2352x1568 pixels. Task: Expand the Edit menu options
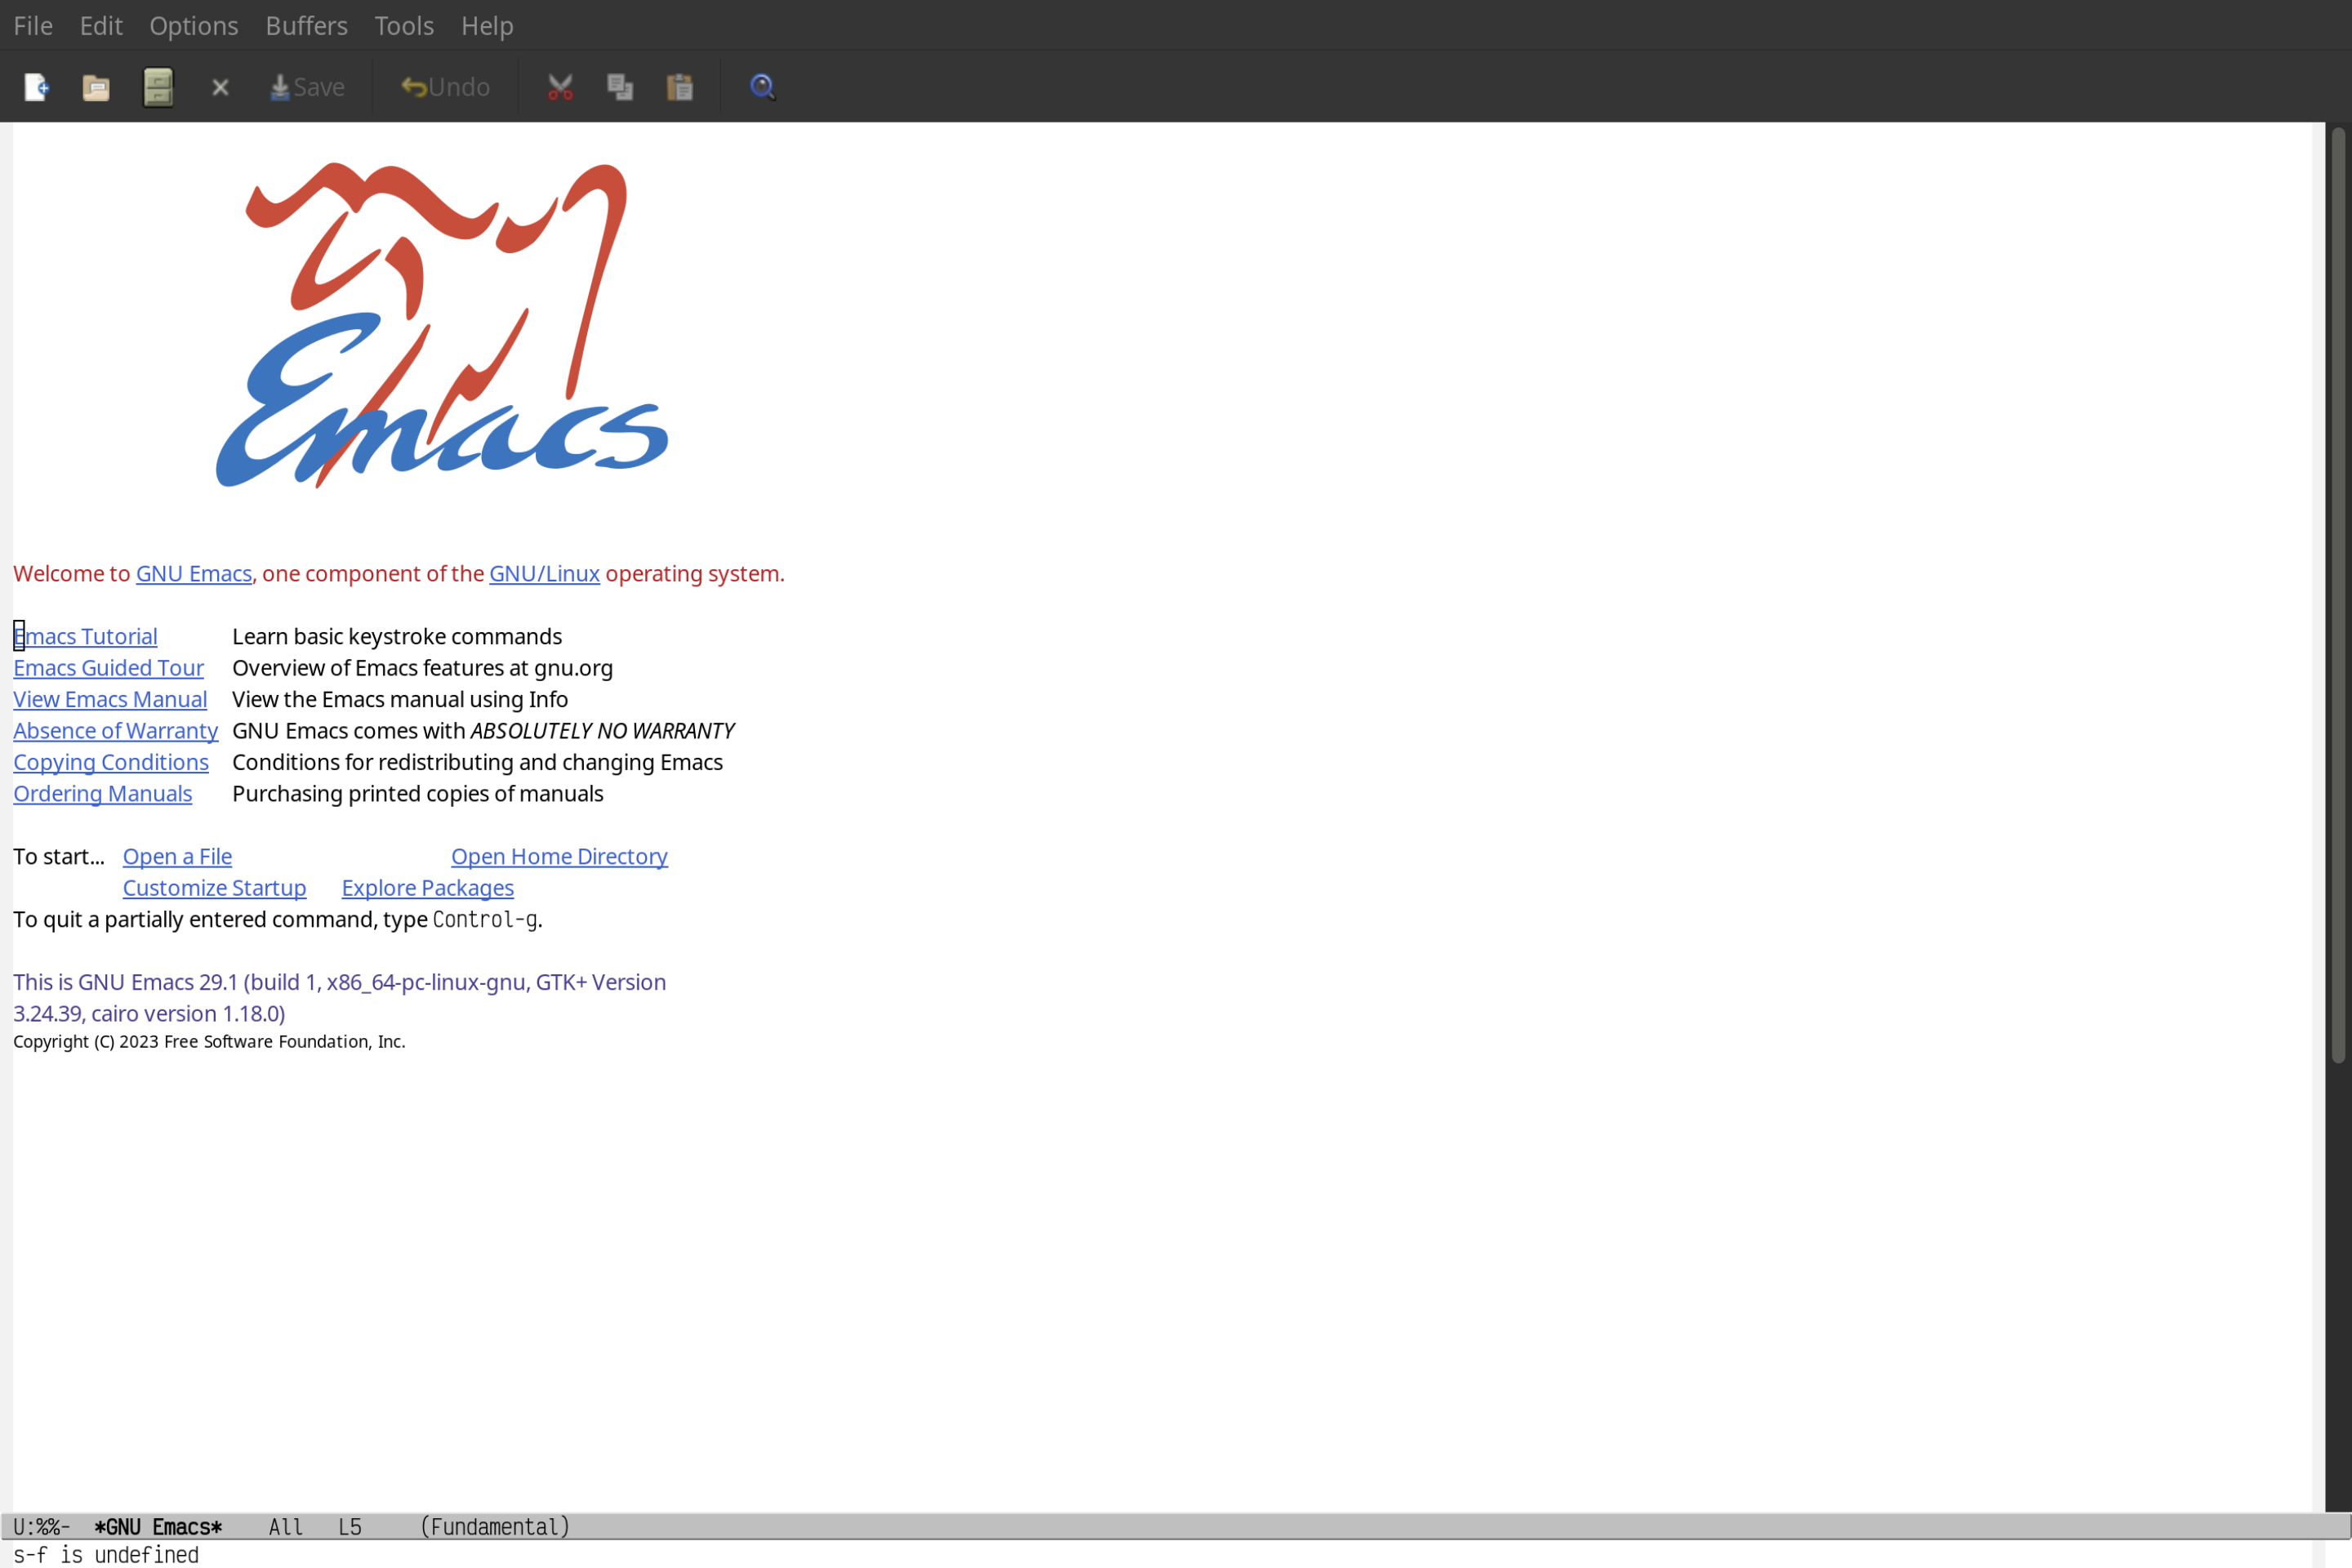[100, 24]
